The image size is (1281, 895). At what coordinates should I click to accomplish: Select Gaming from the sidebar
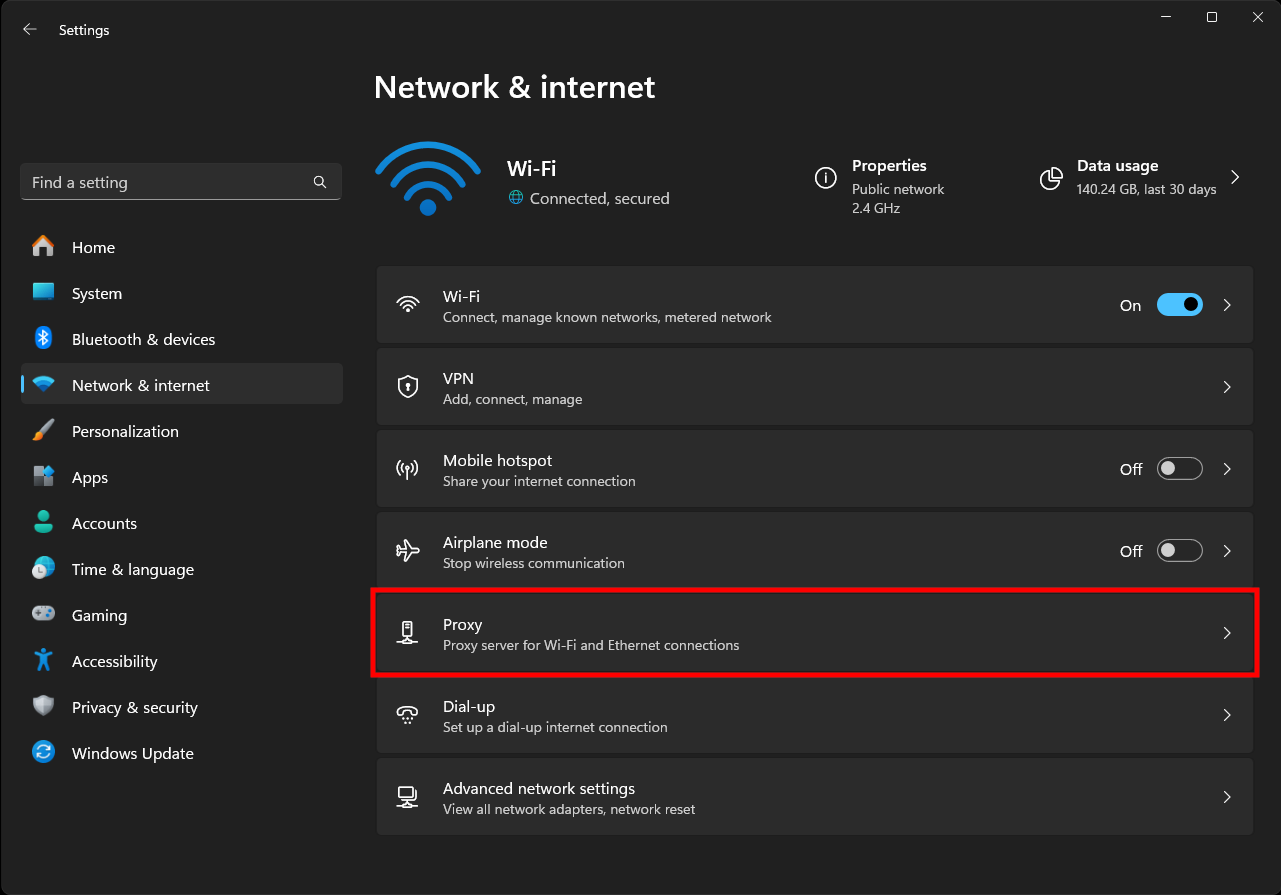(x=99, y=615)
